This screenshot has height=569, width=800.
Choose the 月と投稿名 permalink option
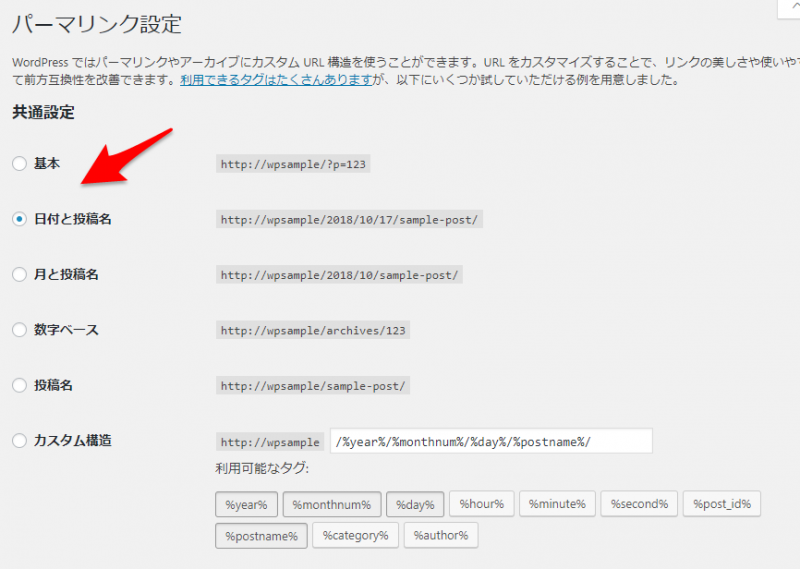(19, 274)
